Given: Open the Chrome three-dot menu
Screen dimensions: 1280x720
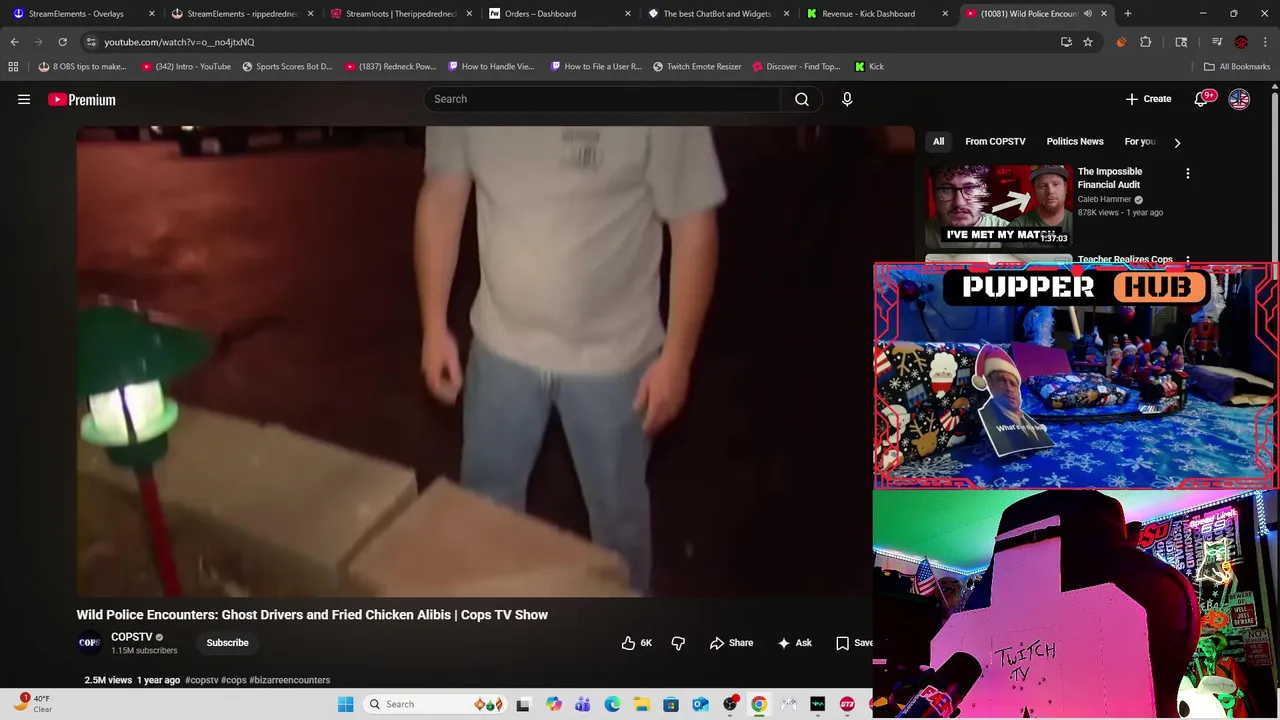Looking at the screenshot, I should coord(1266,42).
